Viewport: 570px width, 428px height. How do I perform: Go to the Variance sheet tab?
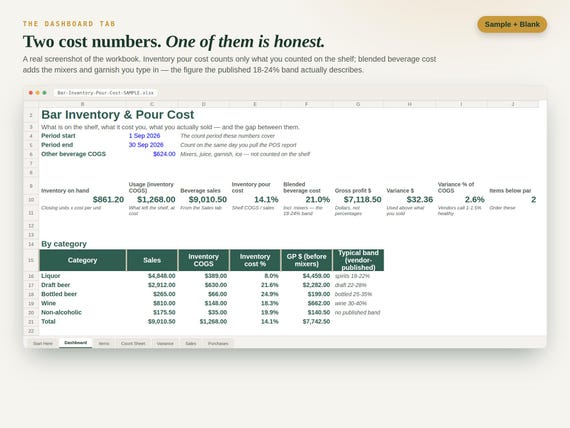tap(165, 343)
